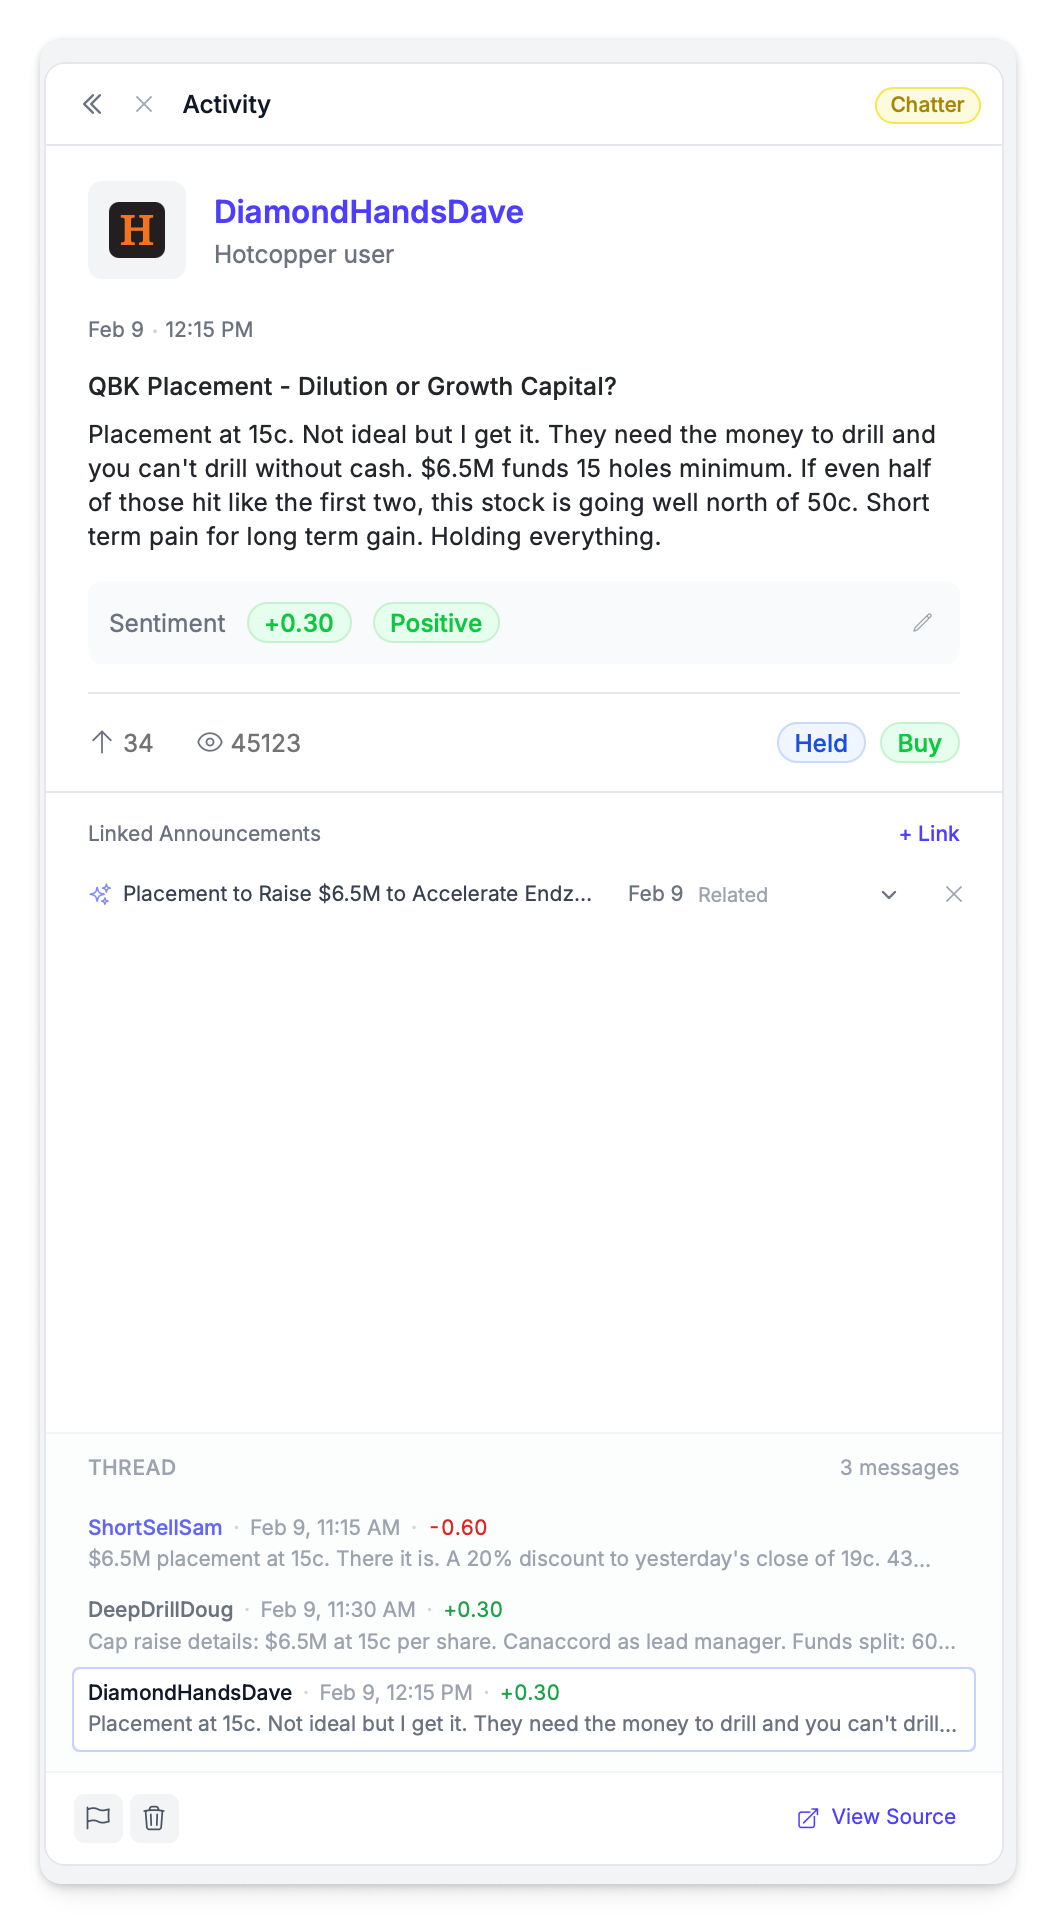This screenshot has width=1056, height=1924.
Task: Toggle the Buy tag
Action: tap(919, 743)
